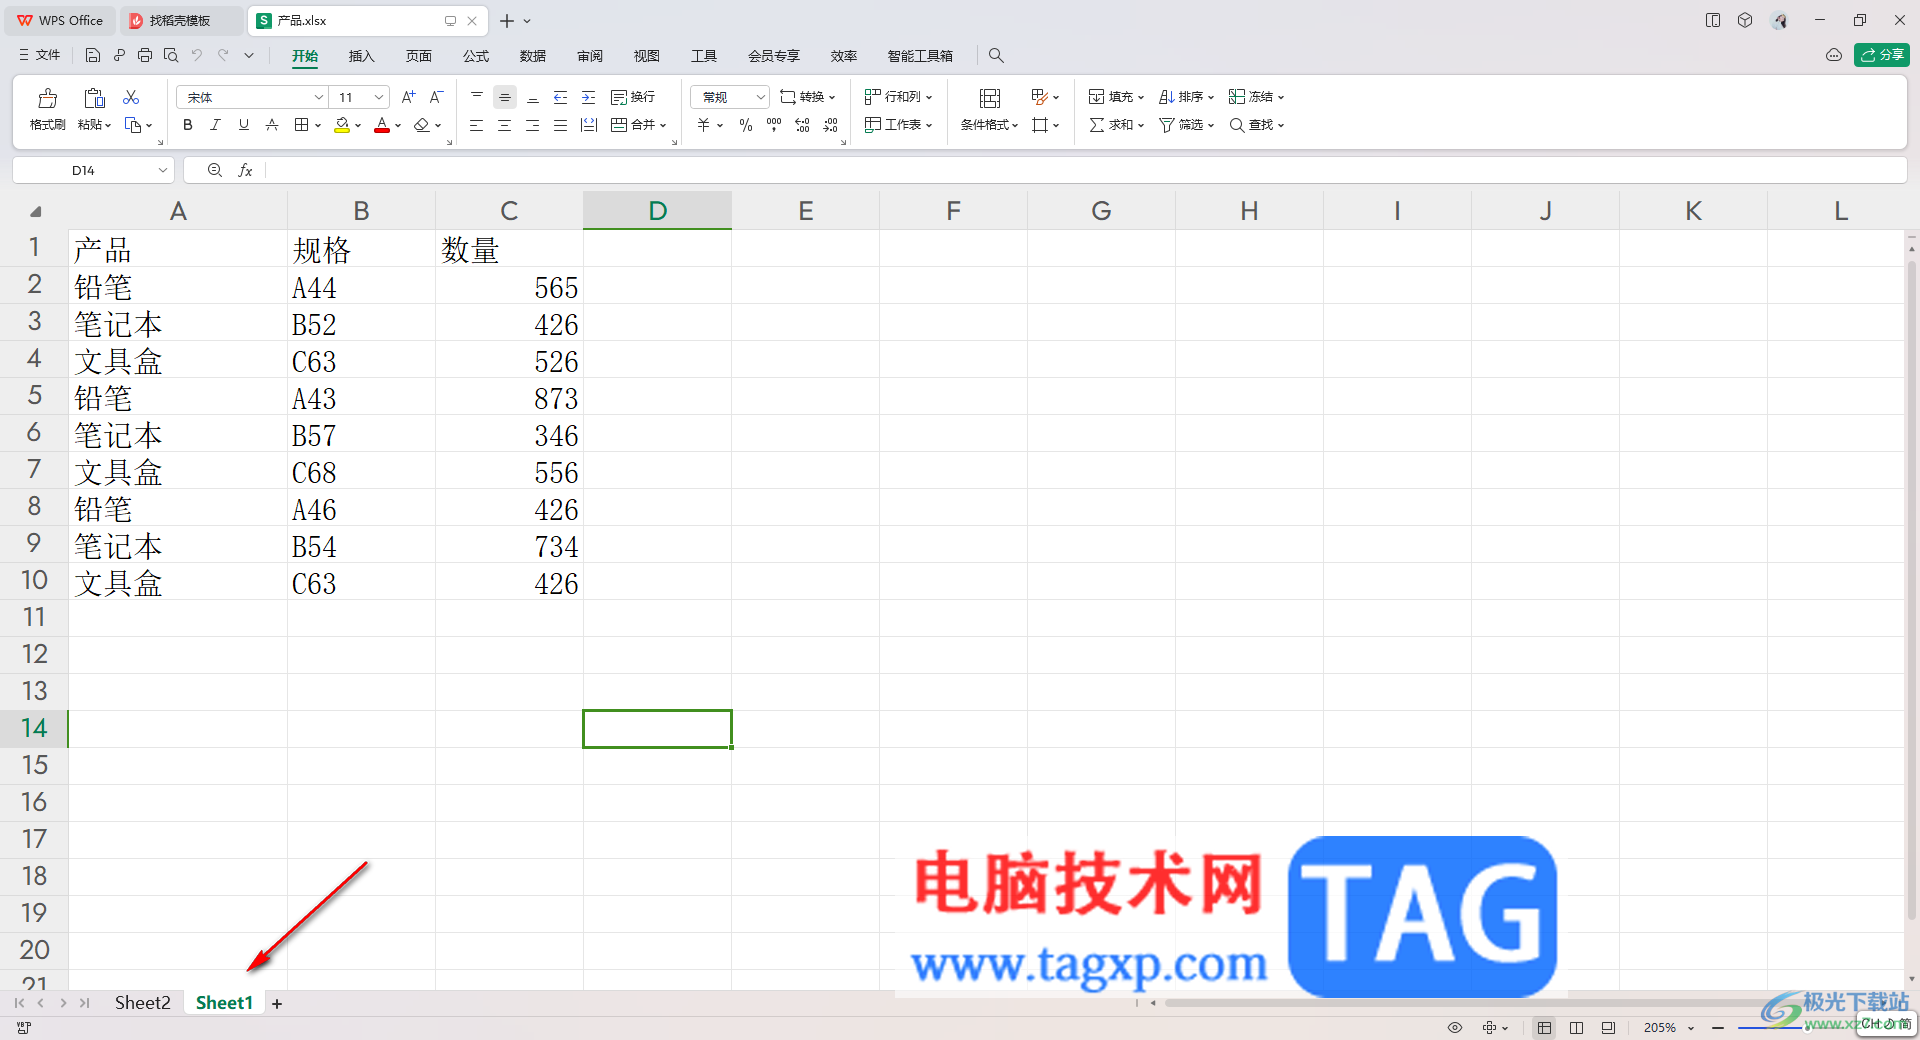
Task: Click the Cut scissors icon
Action: [131, 97]
